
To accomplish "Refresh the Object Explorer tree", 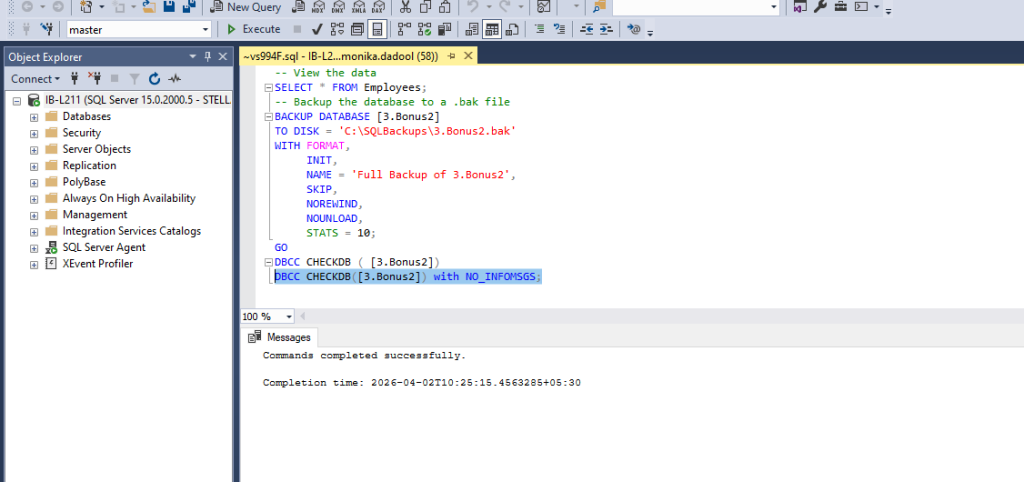I will tap(154, 79).
